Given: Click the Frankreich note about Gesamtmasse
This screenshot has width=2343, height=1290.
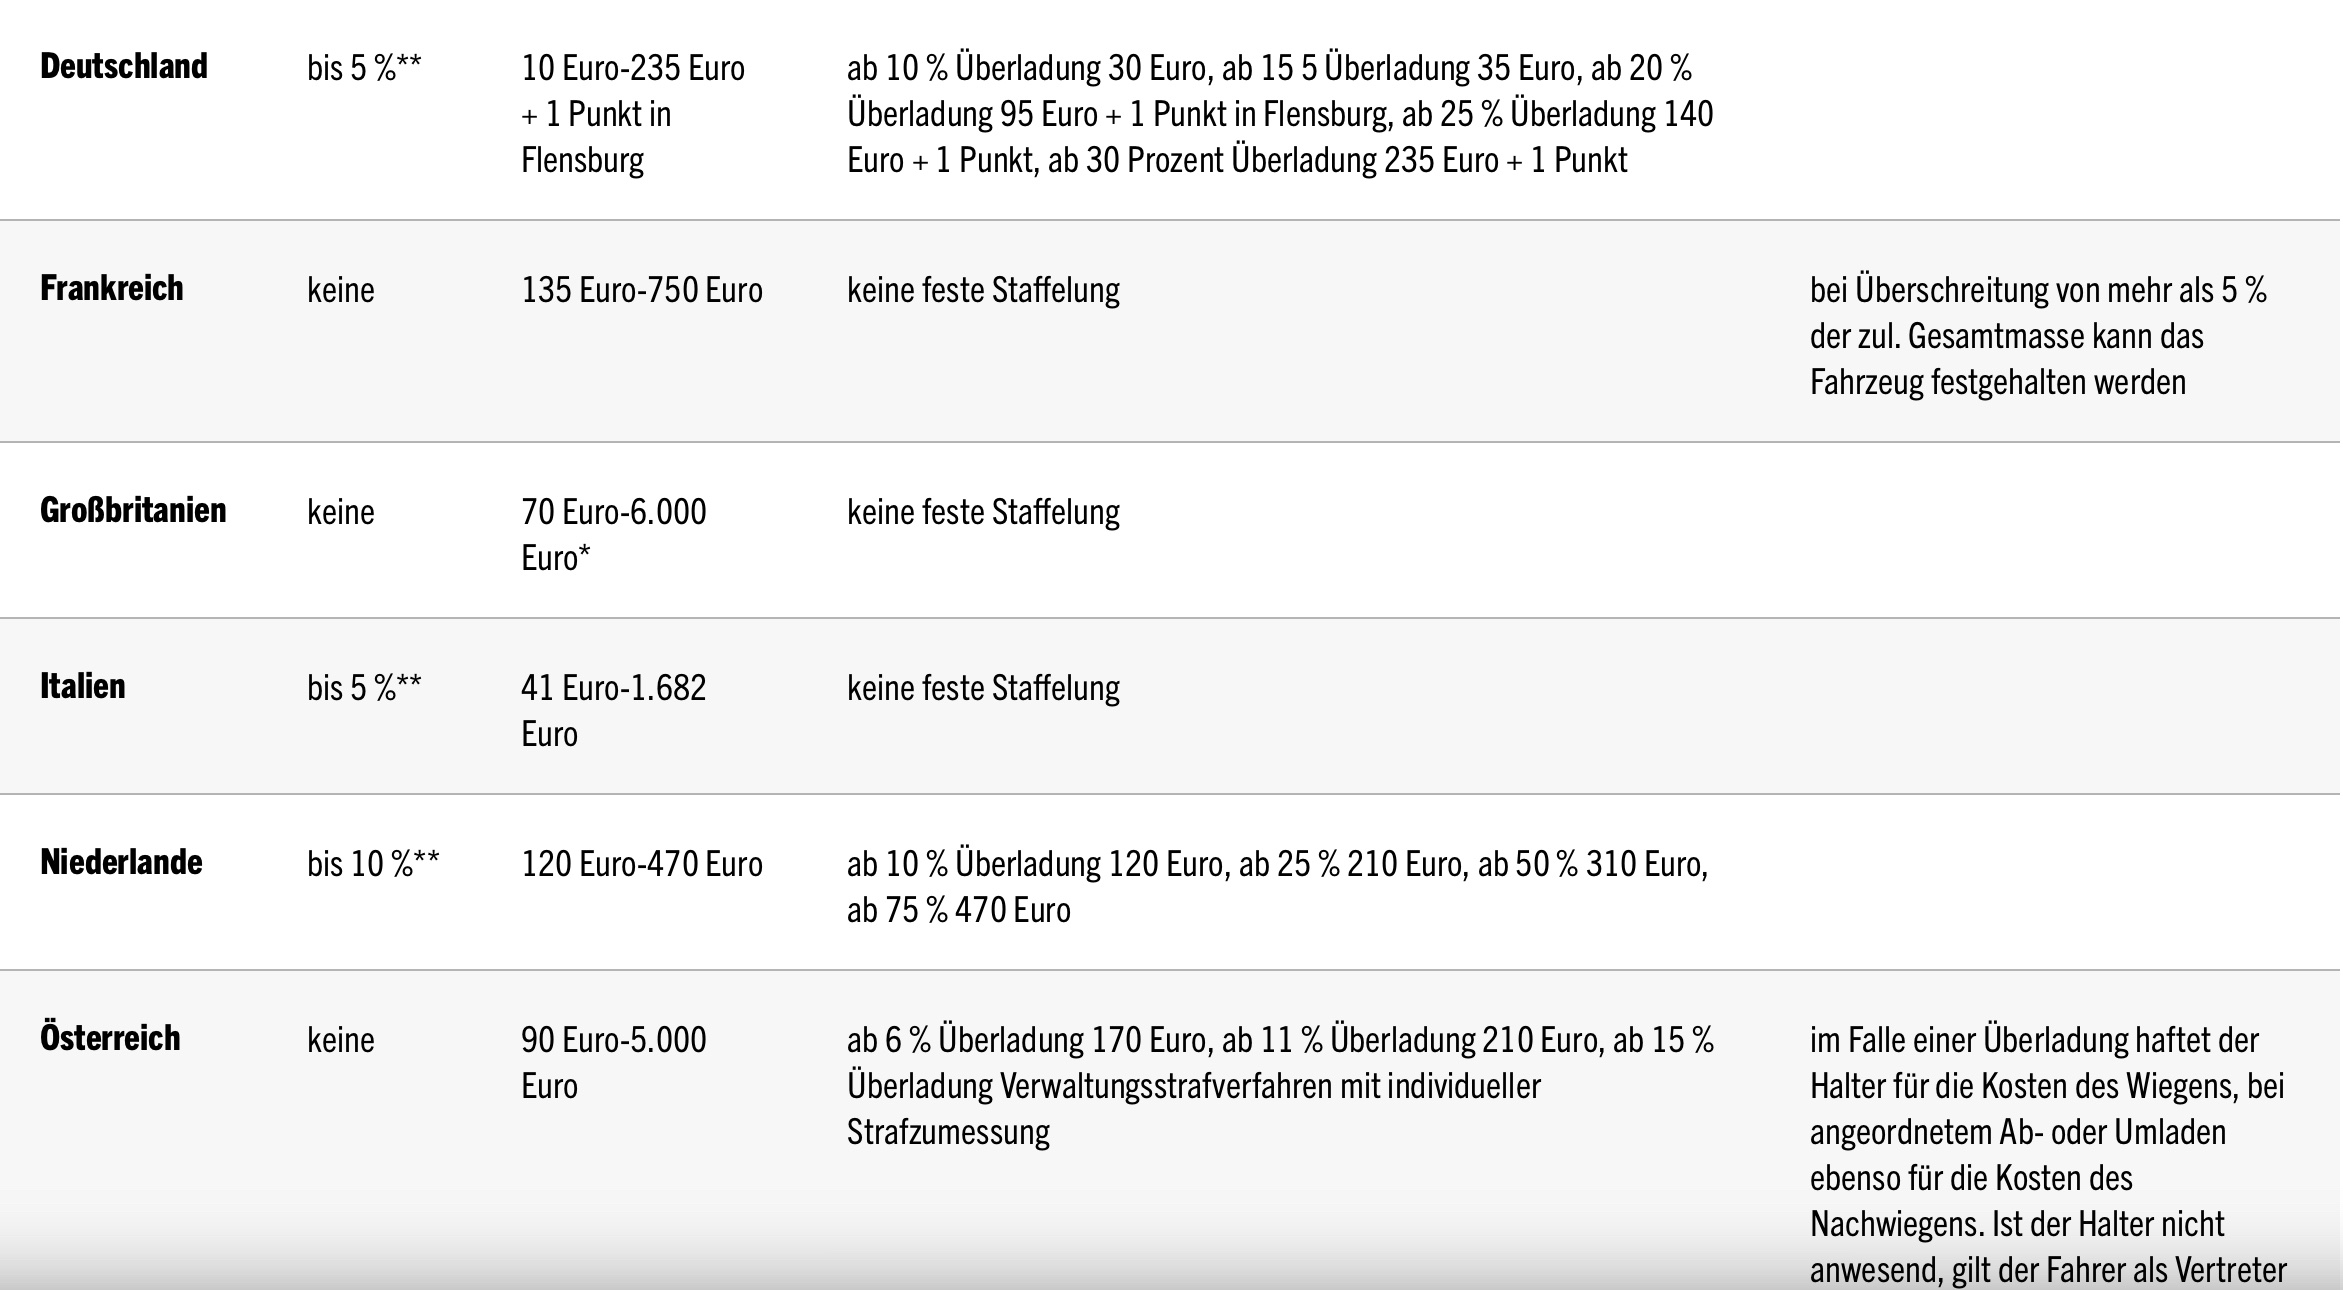Looking at the screenshot, I should 2037,336.
